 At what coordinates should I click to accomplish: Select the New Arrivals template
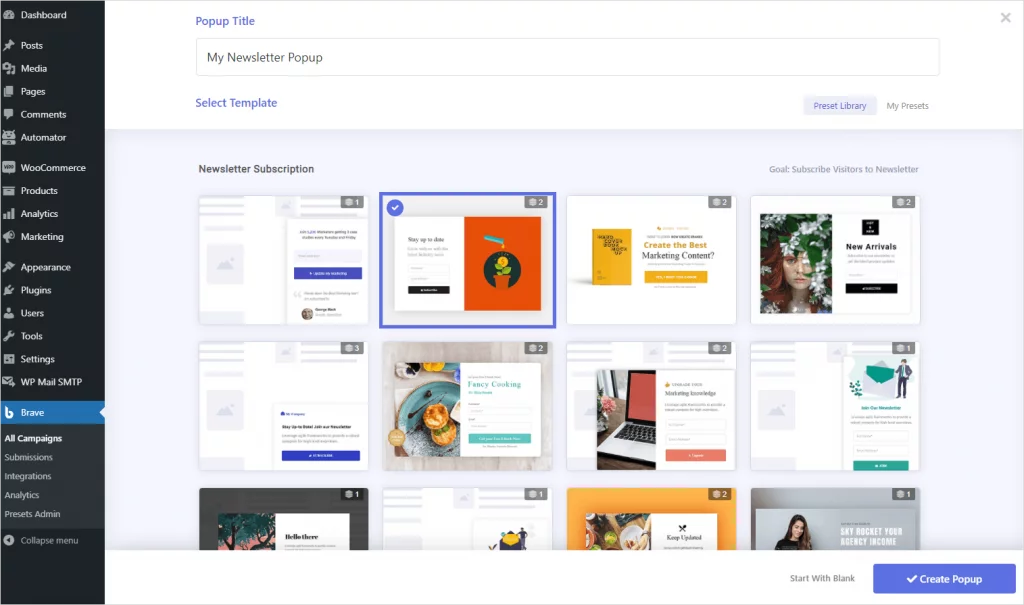[835, 259]
